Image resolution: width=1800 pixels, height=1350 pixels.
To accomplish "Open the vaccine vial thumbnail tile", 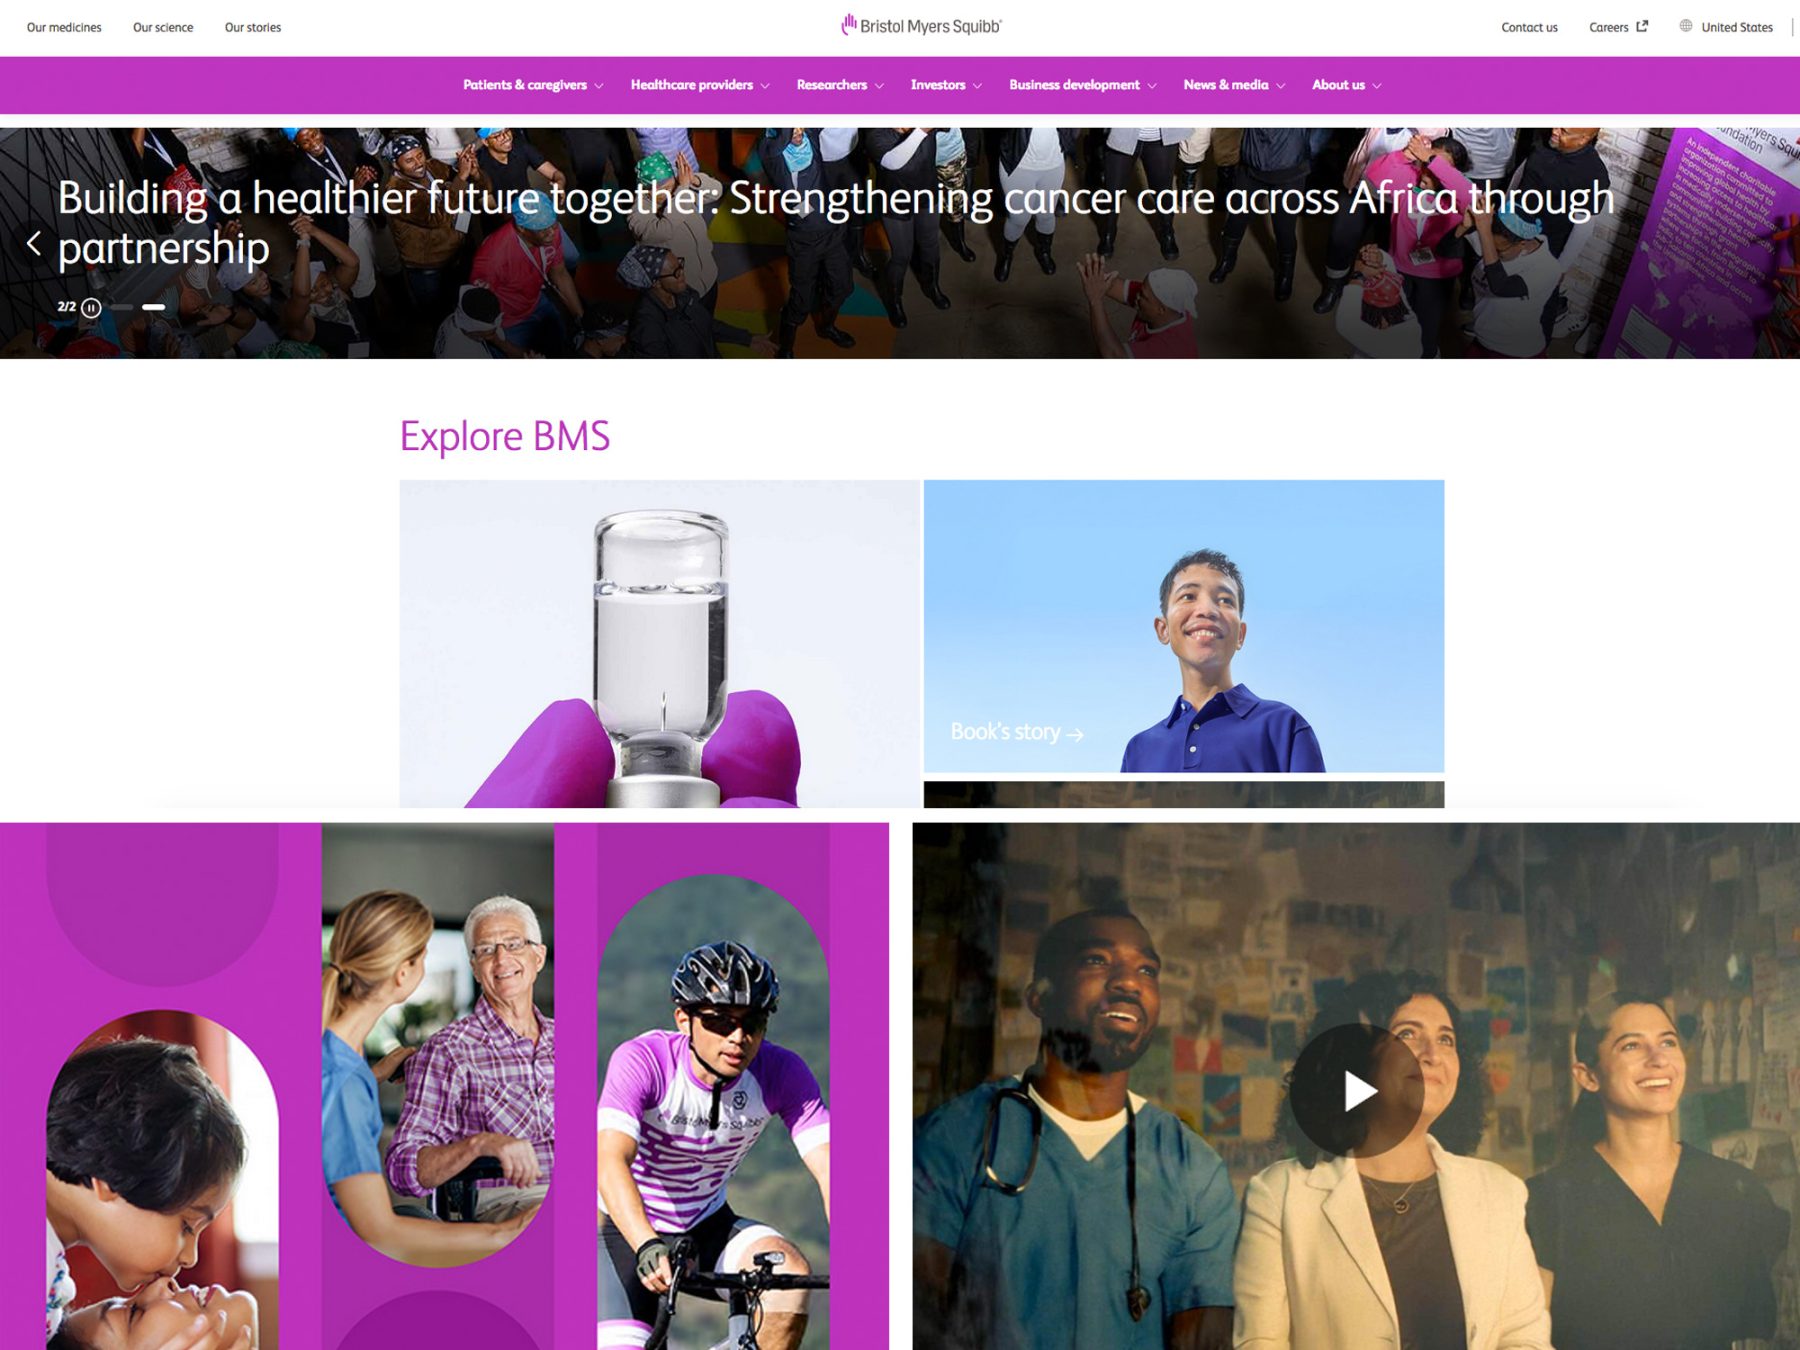I will coord(659,644).
